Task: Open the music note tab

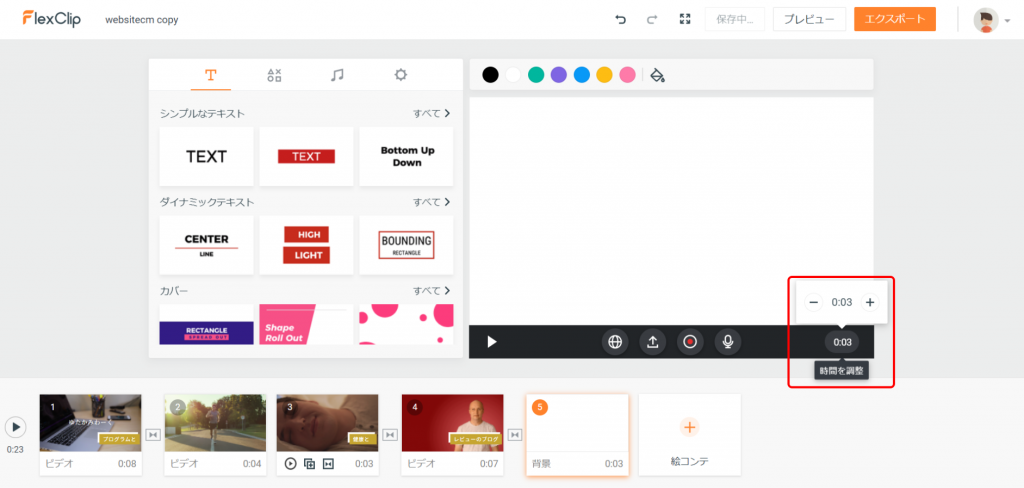Action: coord(337,75)
